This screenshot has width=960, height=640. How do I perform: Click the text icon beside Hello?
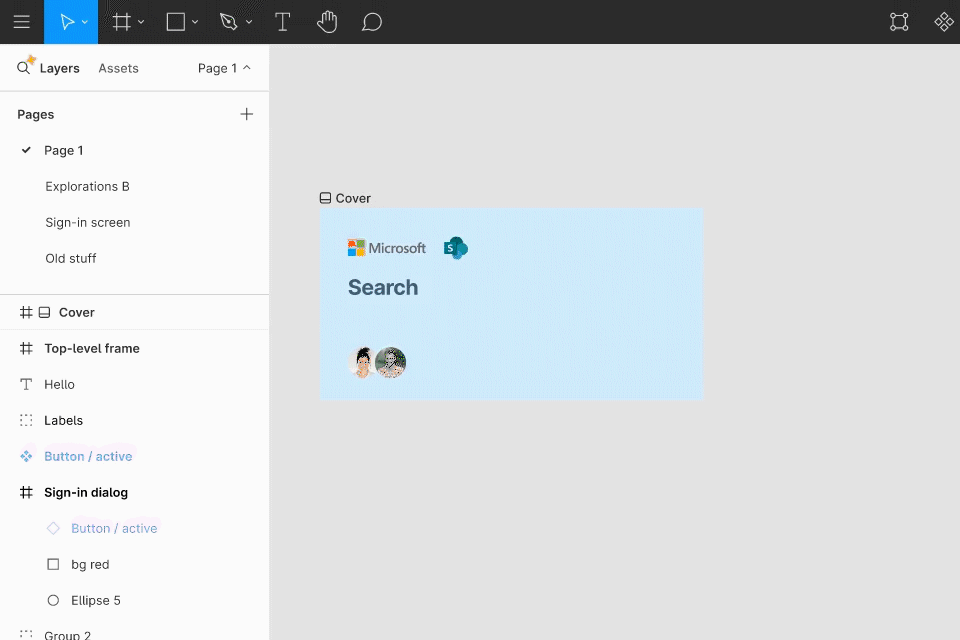click(26, 385)
